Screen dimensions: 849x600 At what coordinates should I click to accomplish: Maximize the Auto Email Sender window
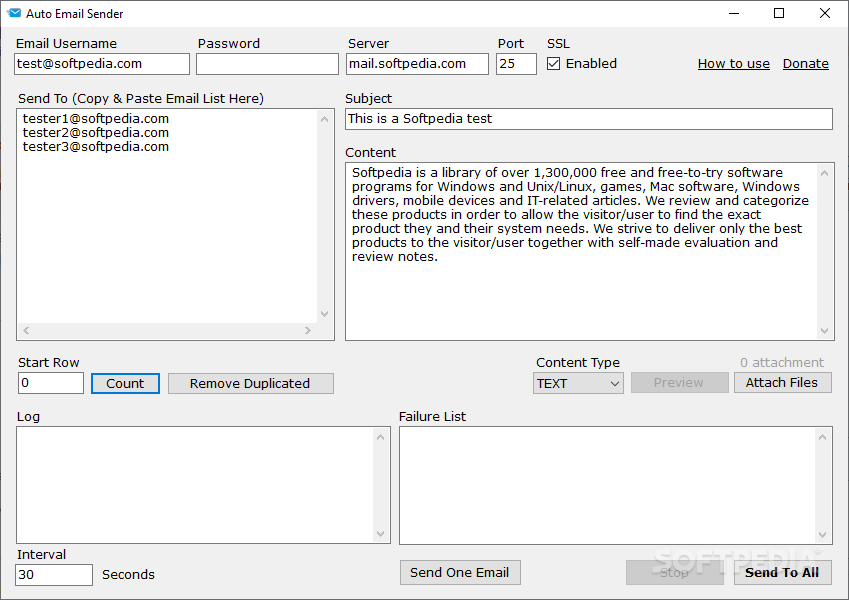779,13
